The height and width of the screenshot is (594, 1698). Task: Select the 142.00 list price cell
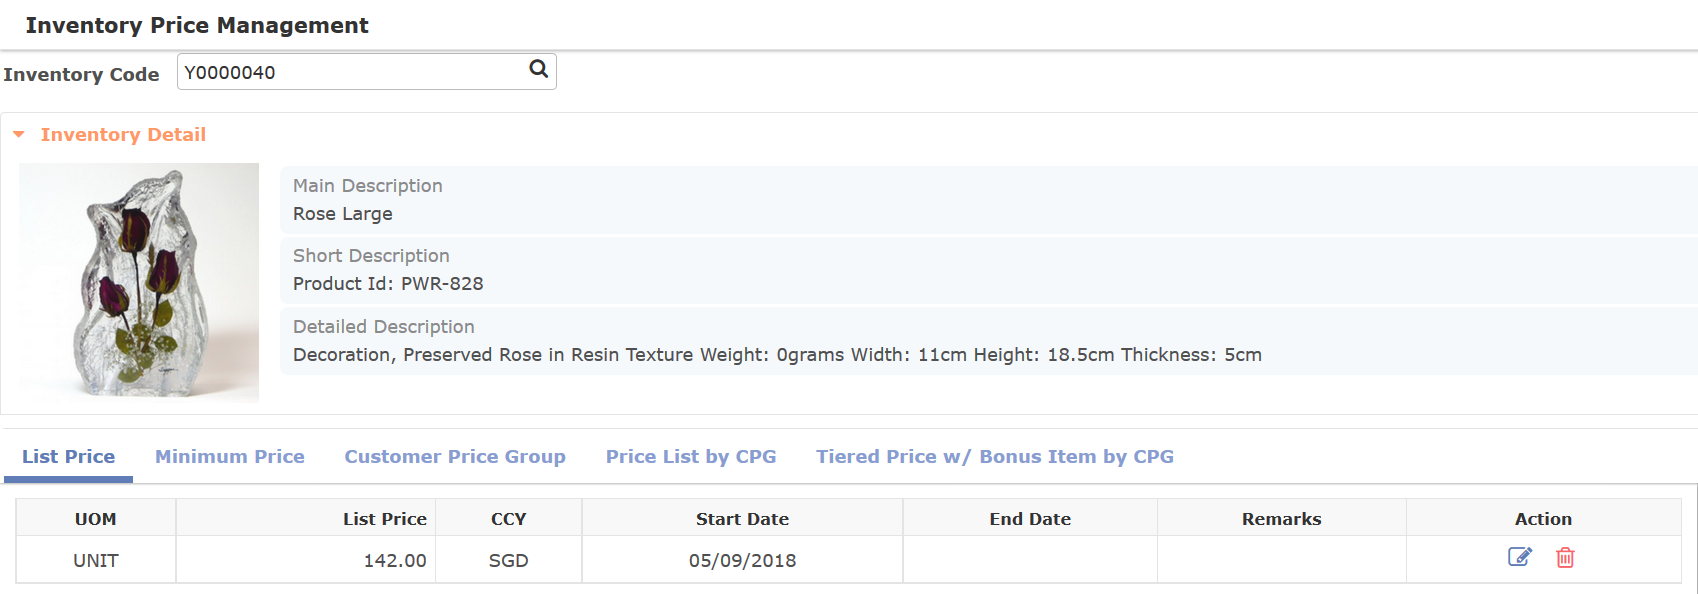[x=394, y=561]
